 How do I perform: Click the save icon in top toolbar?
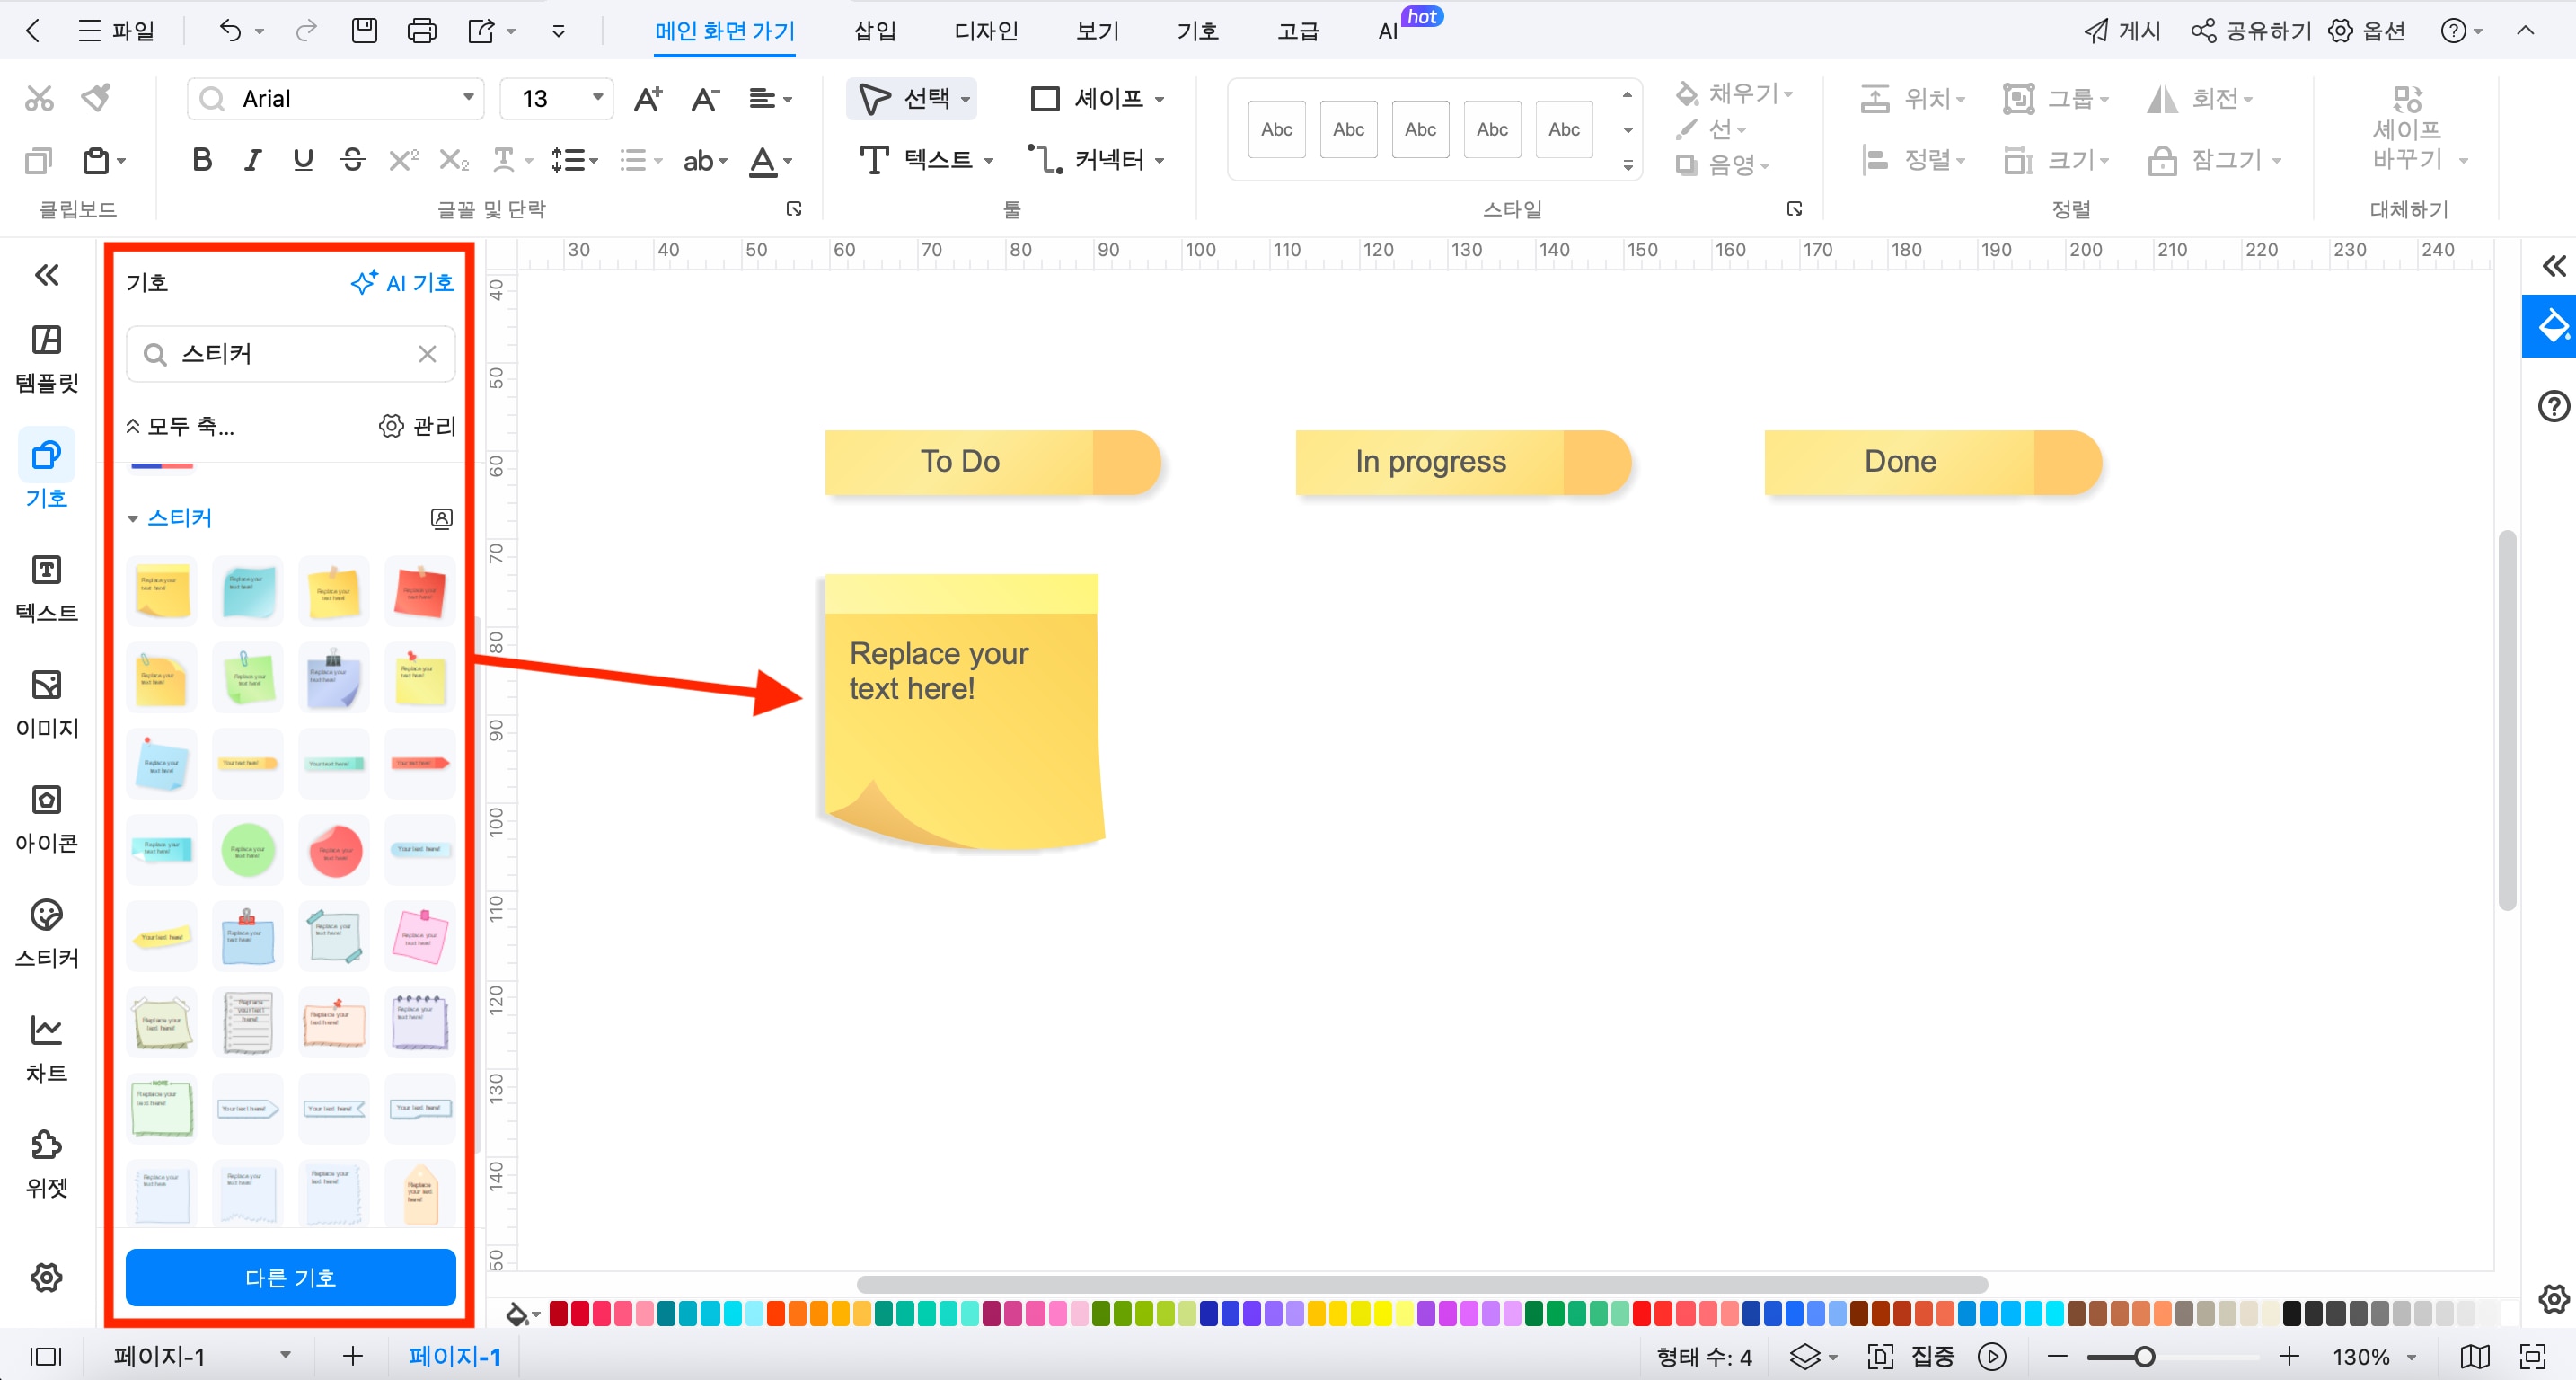click(364, 31)
